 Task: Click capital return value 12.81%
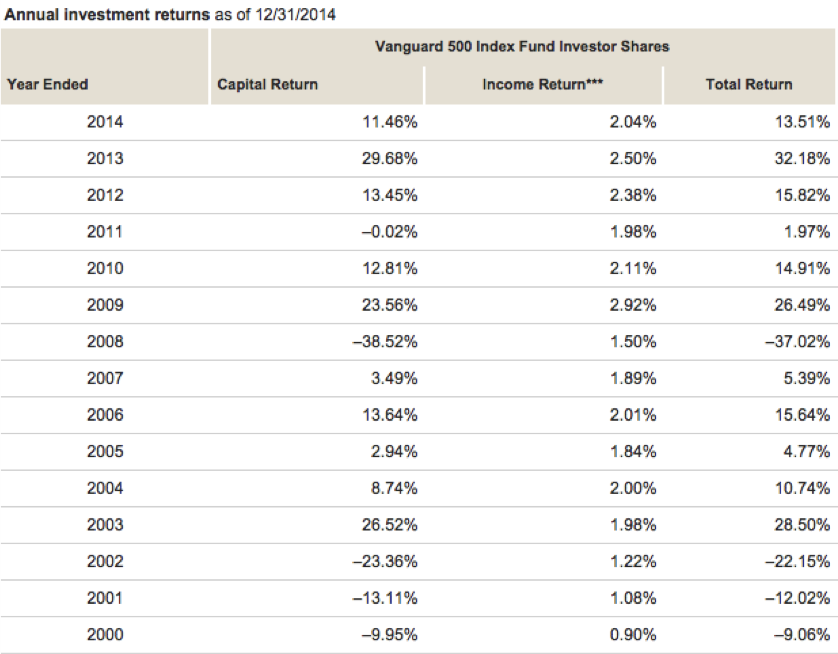coord(390,268)
